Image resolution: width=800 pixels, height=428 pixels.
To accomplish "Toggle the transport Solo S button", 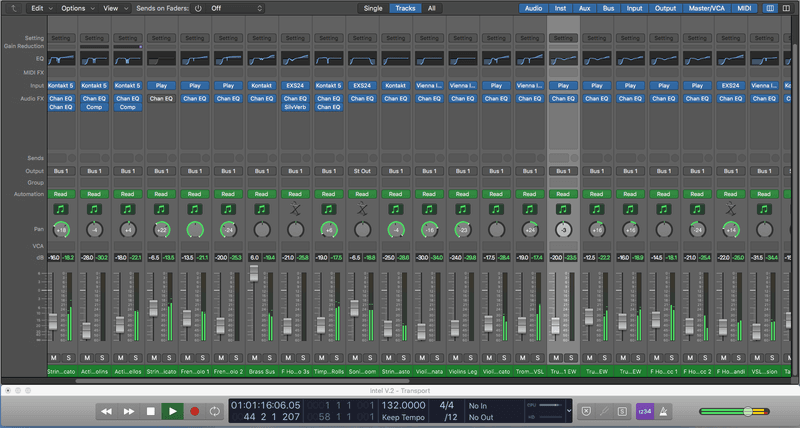I will (622, 411).
